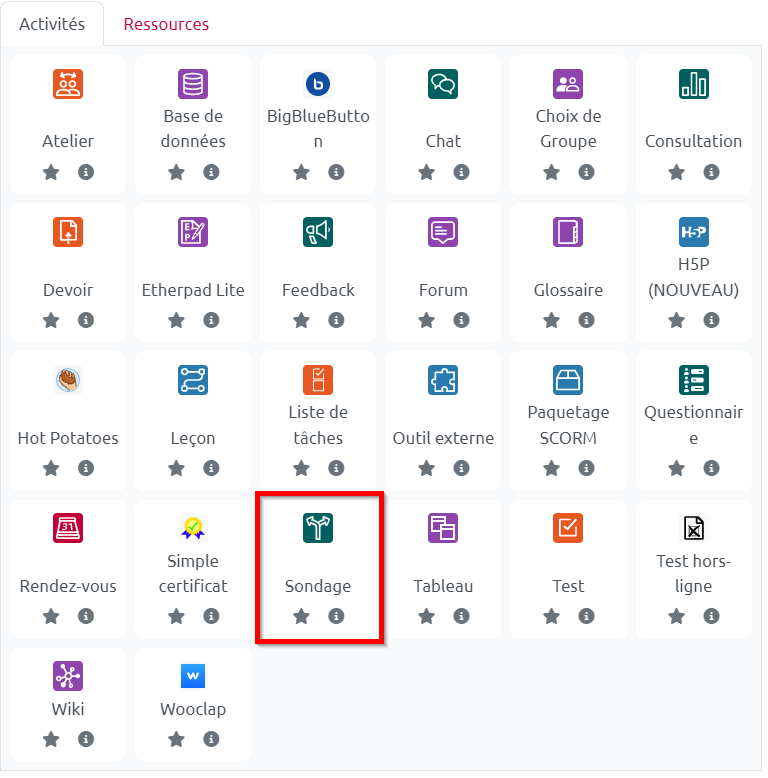768x778 pixels.
Task: Click the Paquetage SCORM label
Action: [568, 425]
